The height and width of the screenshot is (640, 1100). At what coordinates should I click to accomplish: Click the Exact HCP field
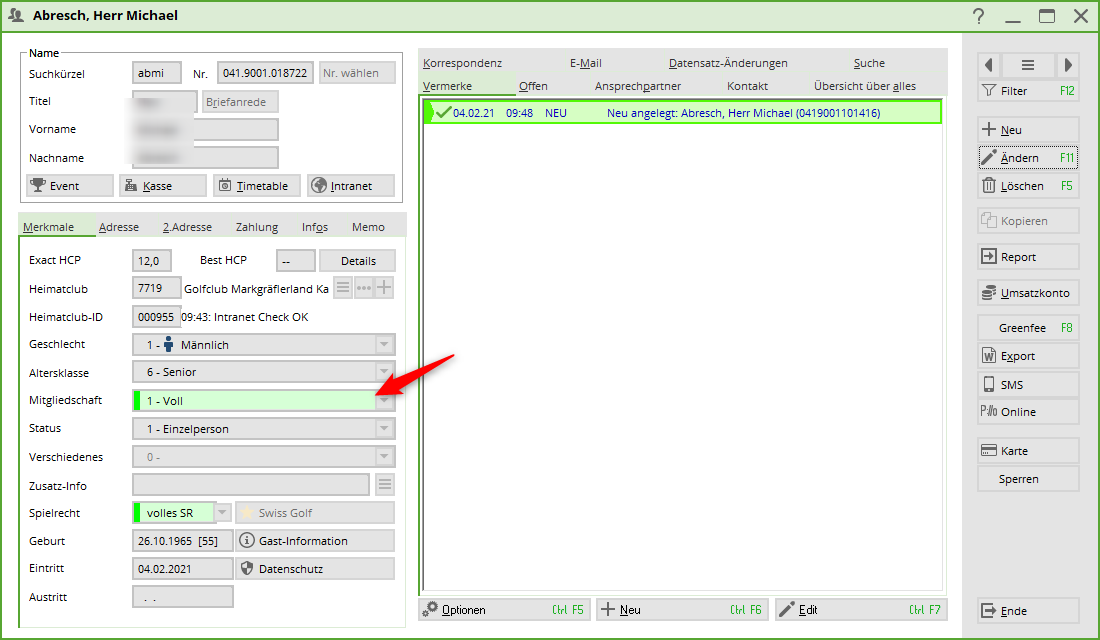(x=152, y=261)
